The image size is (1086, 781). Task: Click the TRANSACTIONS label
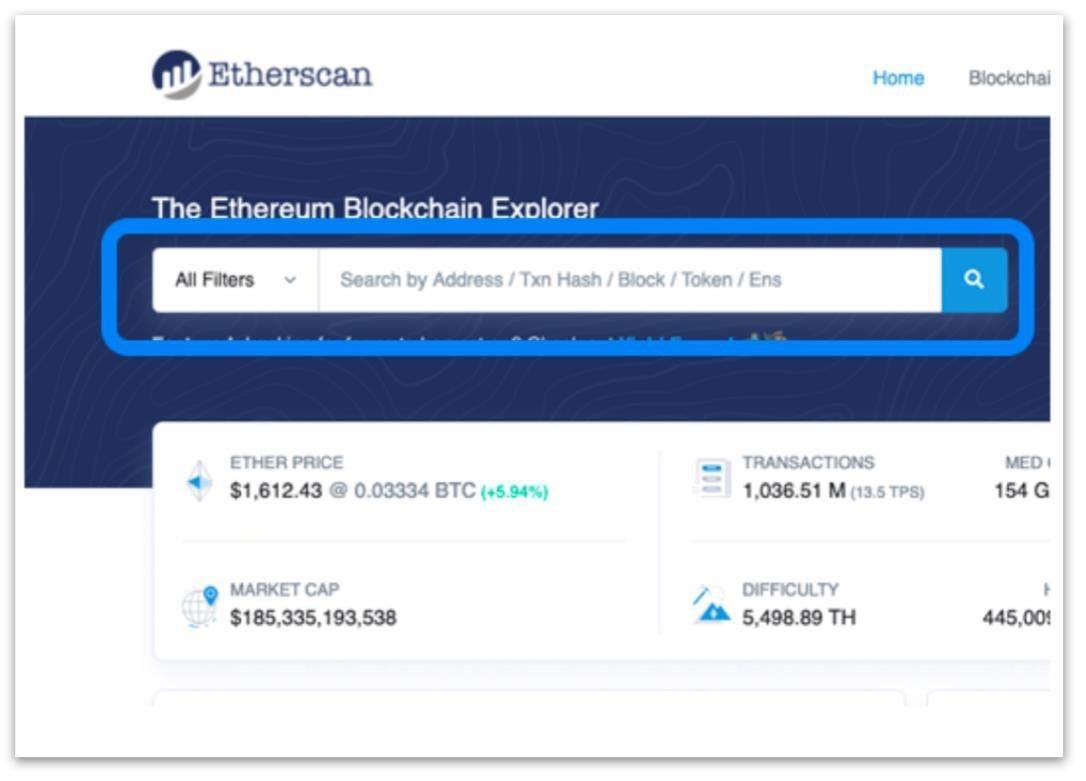pos(808,463)
